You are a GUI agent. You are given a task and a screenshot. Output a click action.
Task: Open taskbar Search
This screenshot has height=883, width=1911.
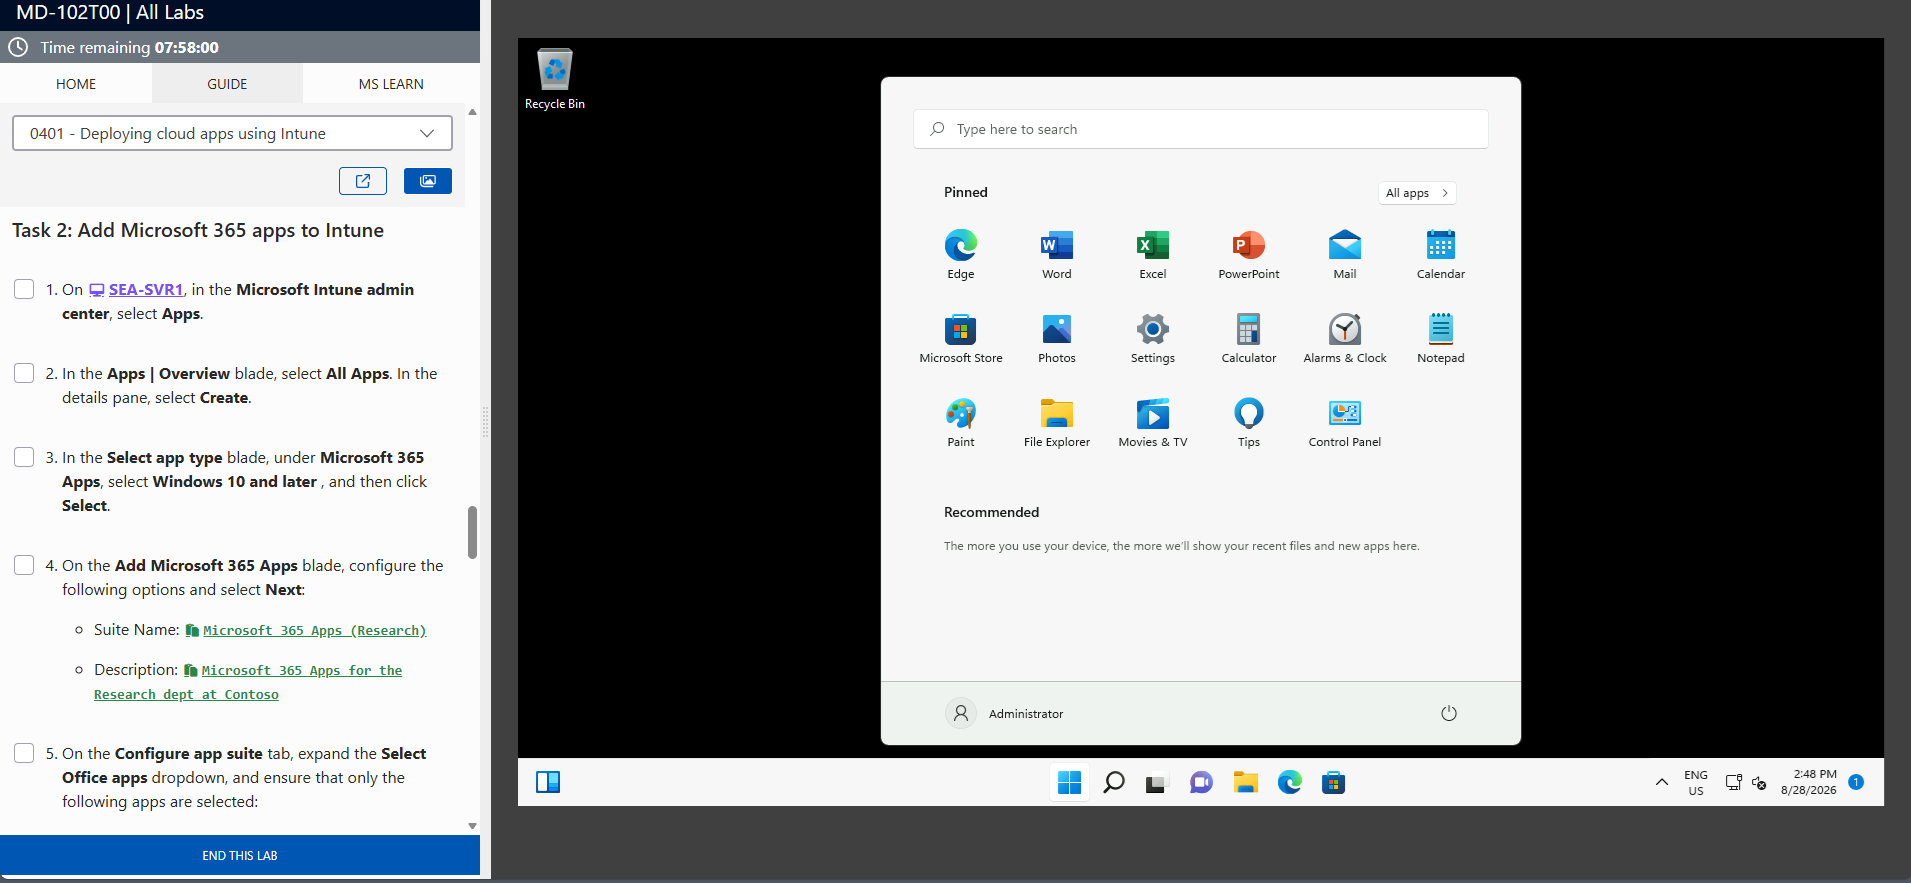(x=1113, y=782)
